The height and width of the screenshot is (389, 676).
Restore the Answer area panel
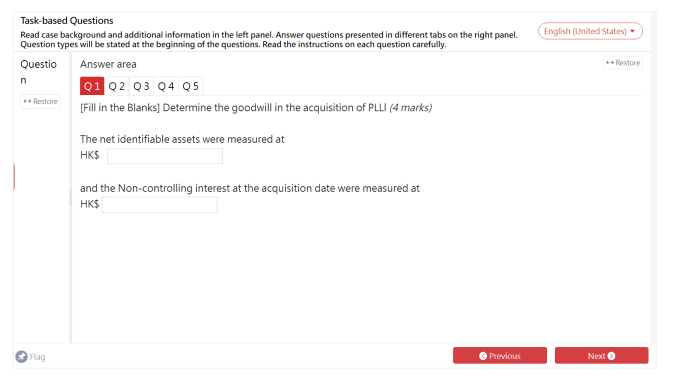[x=623, y=63]
